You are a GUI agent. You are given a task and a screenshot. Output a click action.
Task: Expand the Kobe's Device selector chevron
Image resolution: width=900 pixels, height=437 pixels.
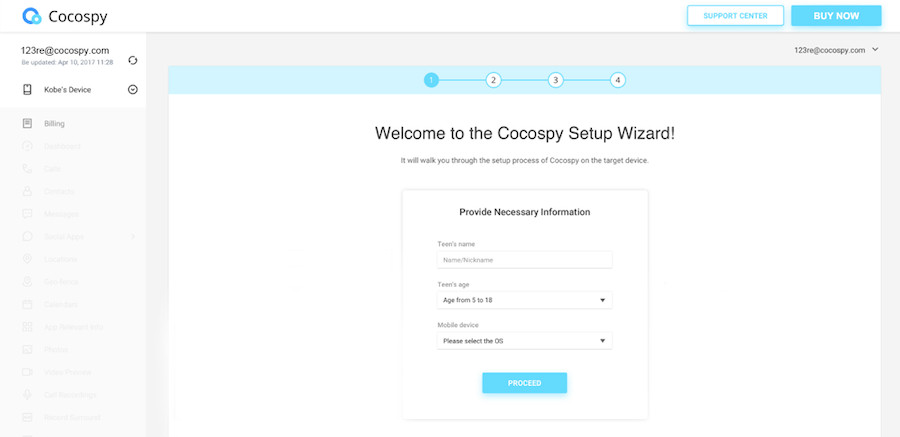point(133,90)
